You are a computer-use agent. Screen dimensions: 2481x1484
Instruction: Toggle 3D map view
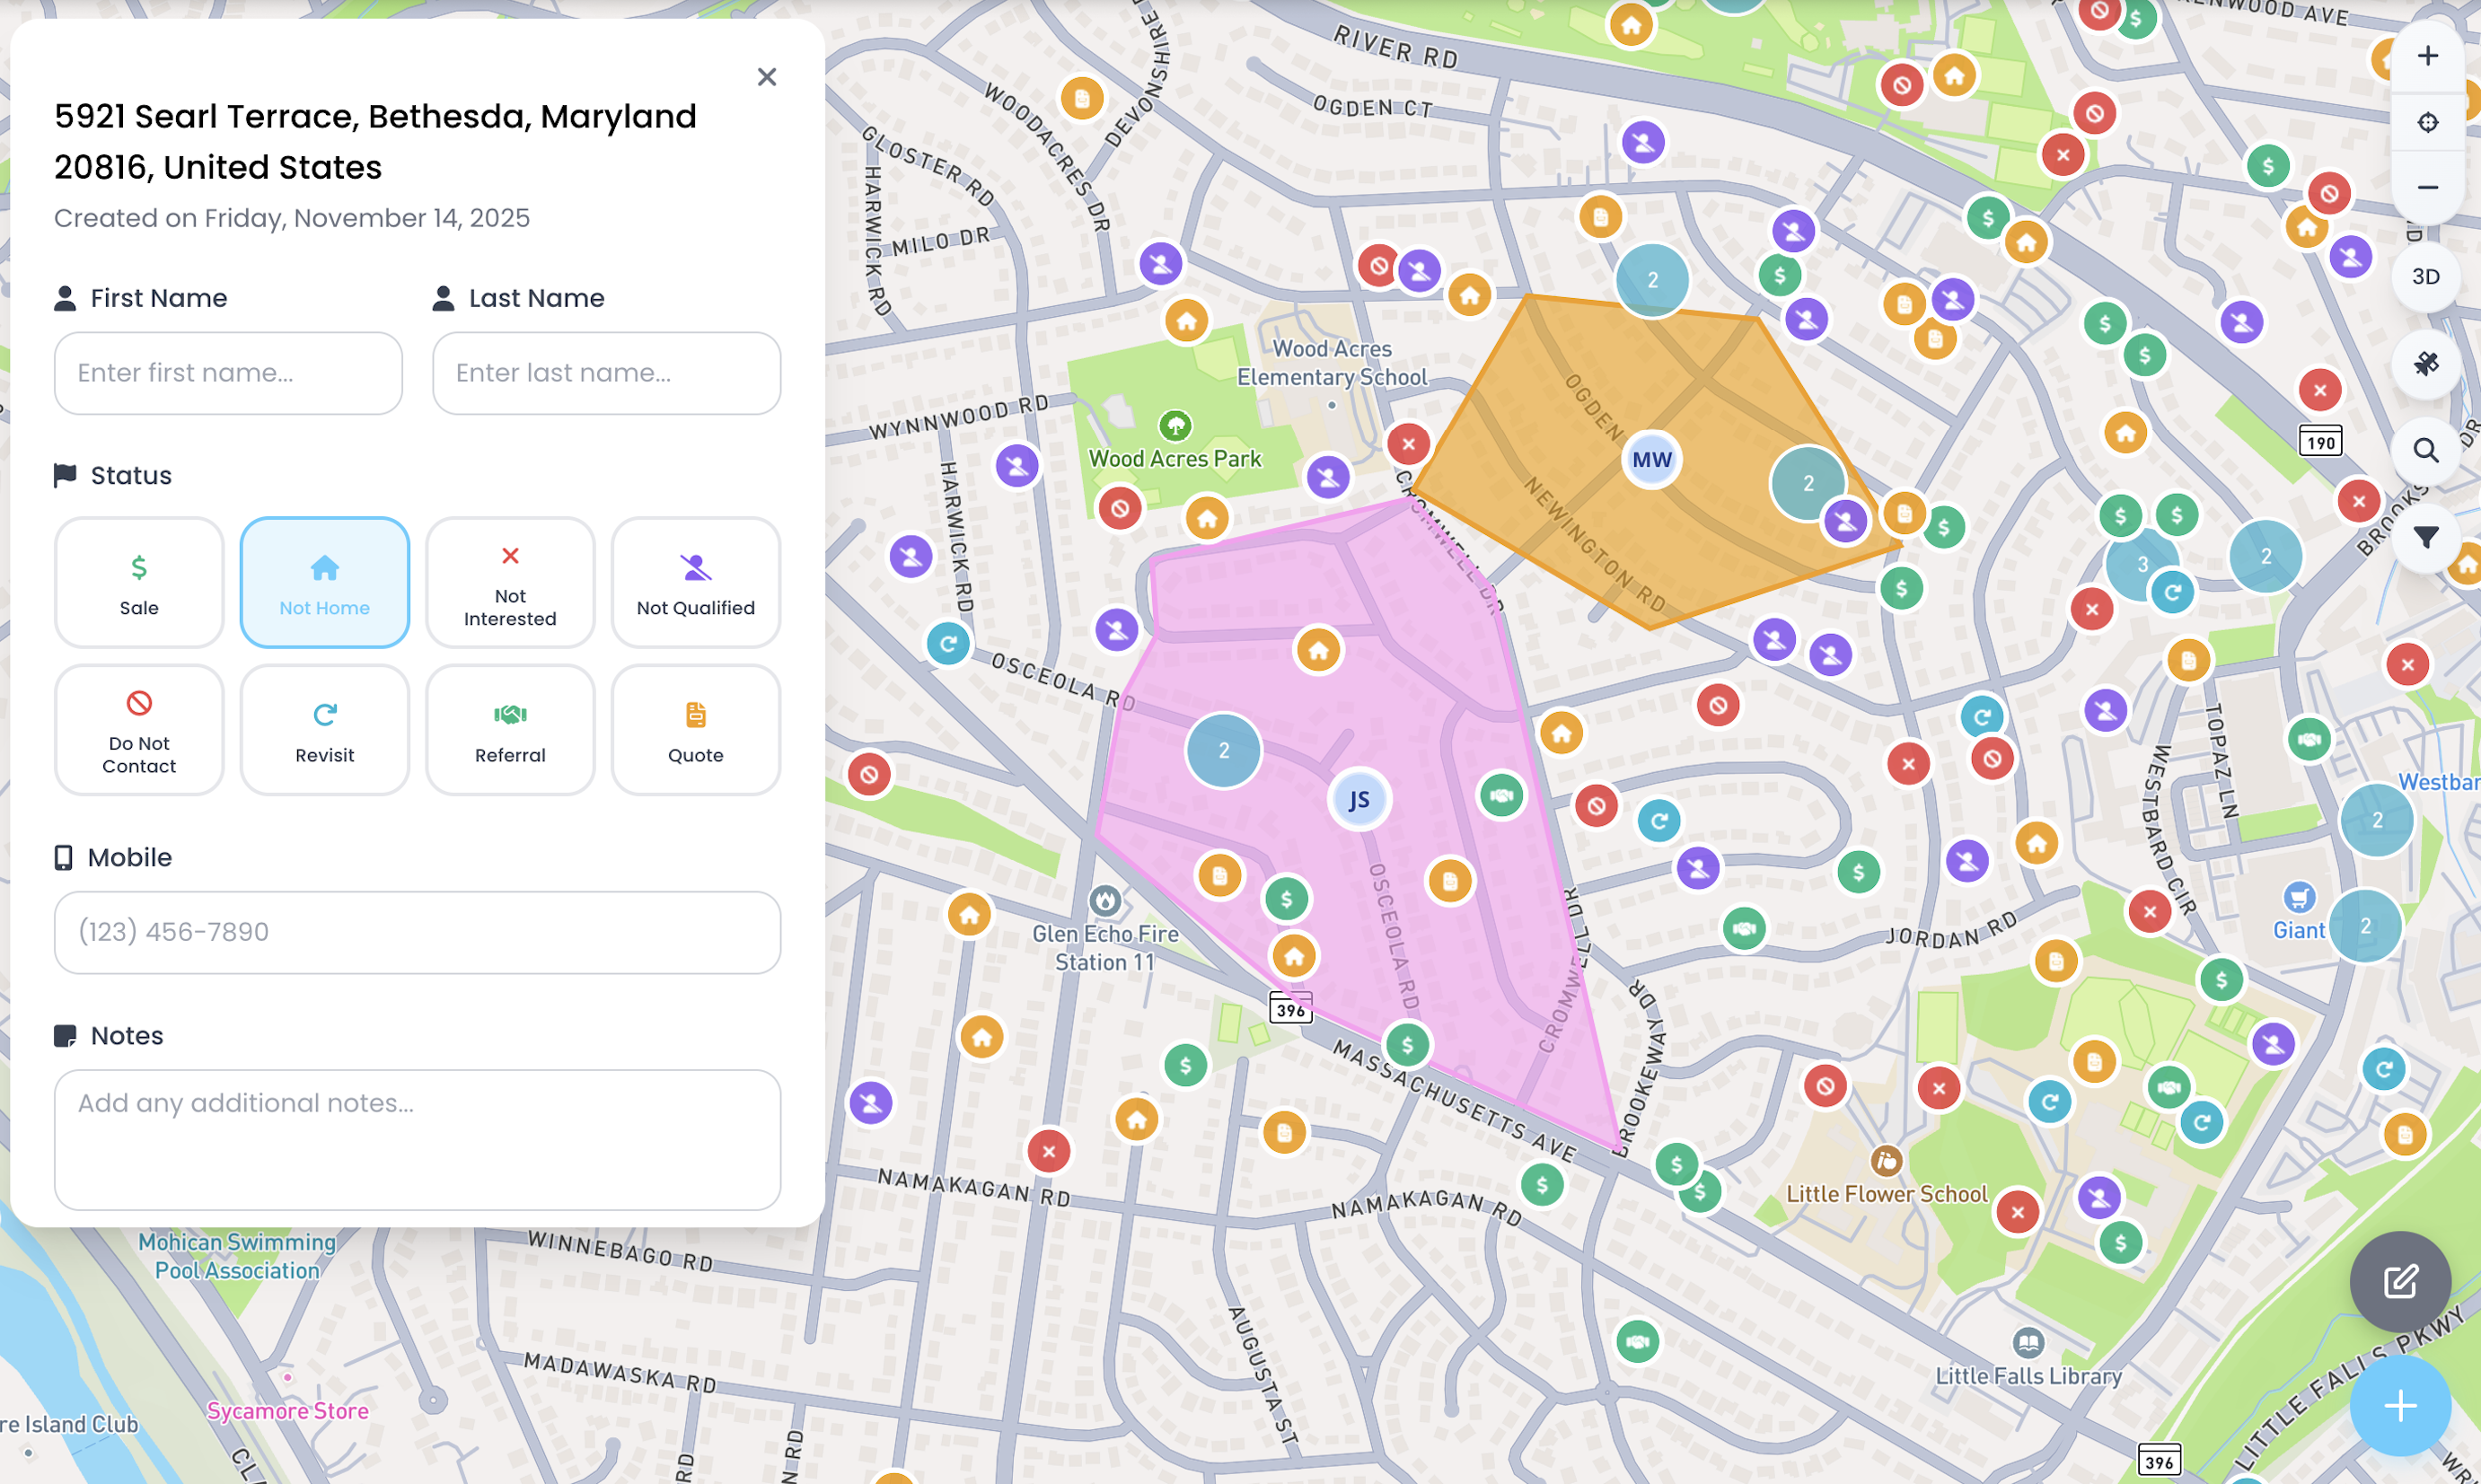(x=2425, y=277)
